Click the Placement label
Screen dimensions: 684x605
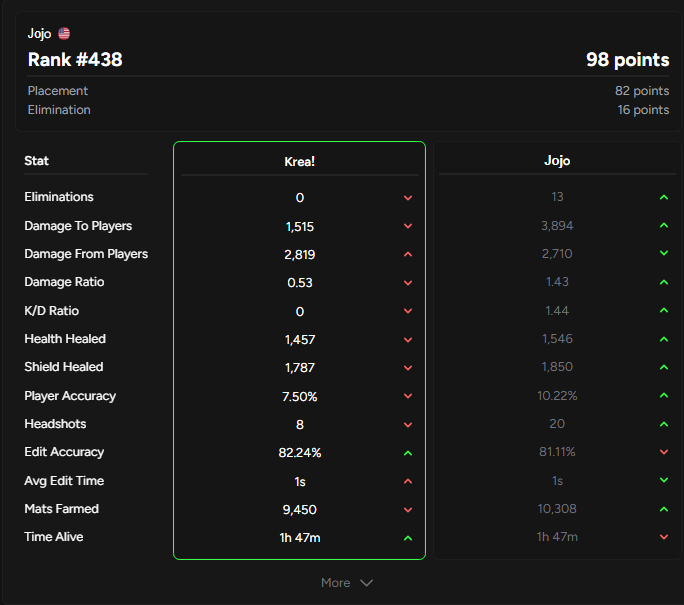(x=58, y=91)
